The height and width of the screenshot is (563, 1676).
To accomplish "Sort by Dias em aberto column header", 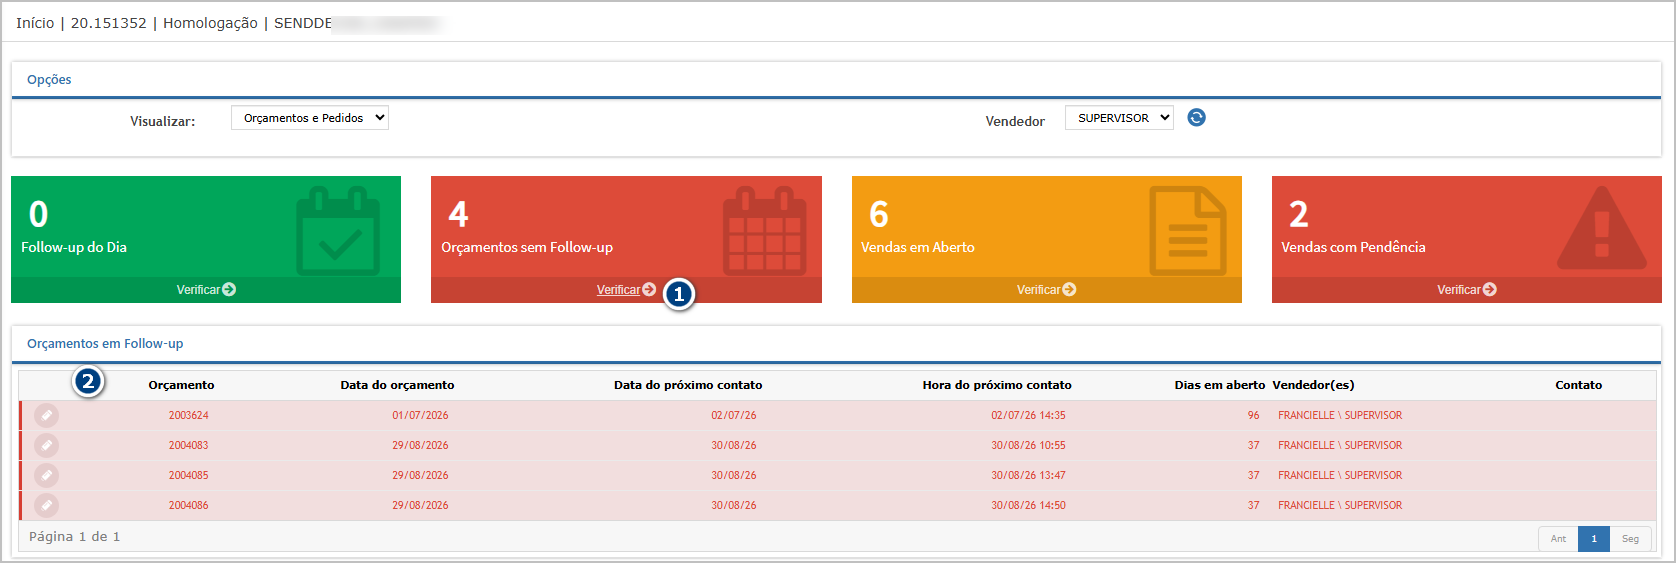I will 1219,385.
